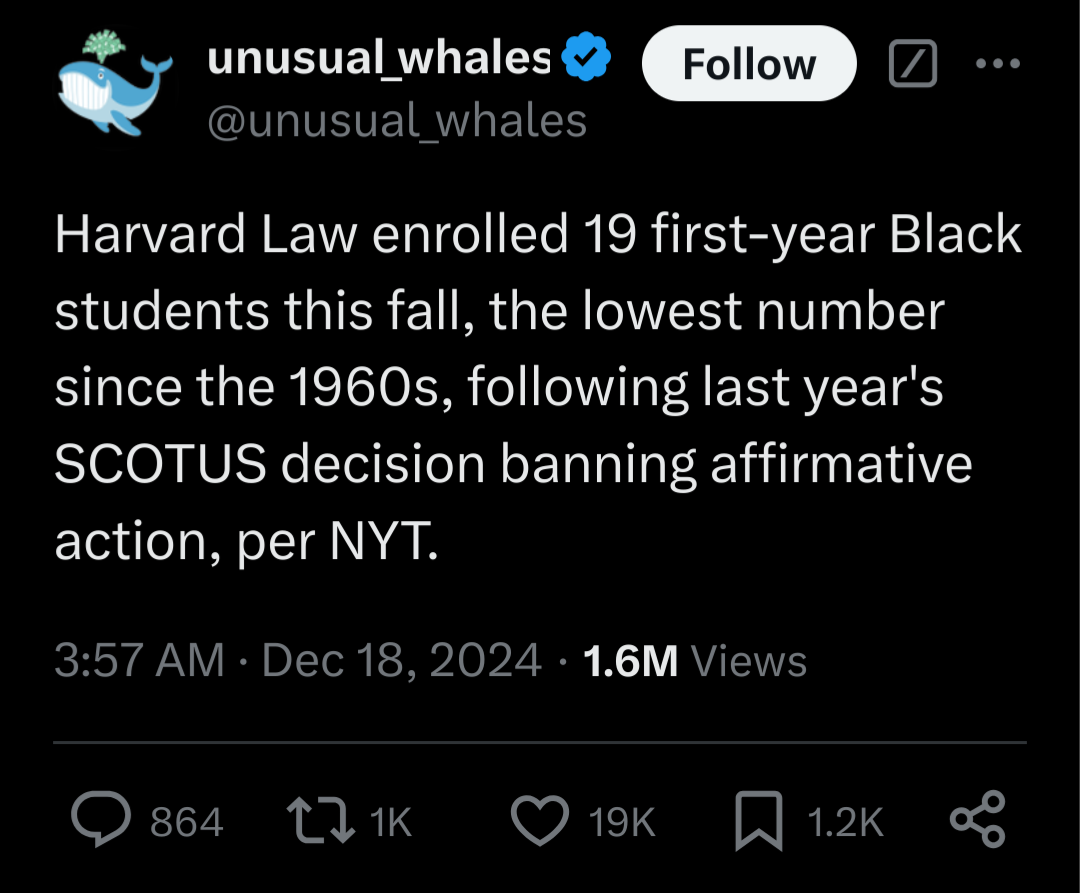Like the post with the heart icon
This screenshot has height=893, width=1080.
(x=541, y=820)
